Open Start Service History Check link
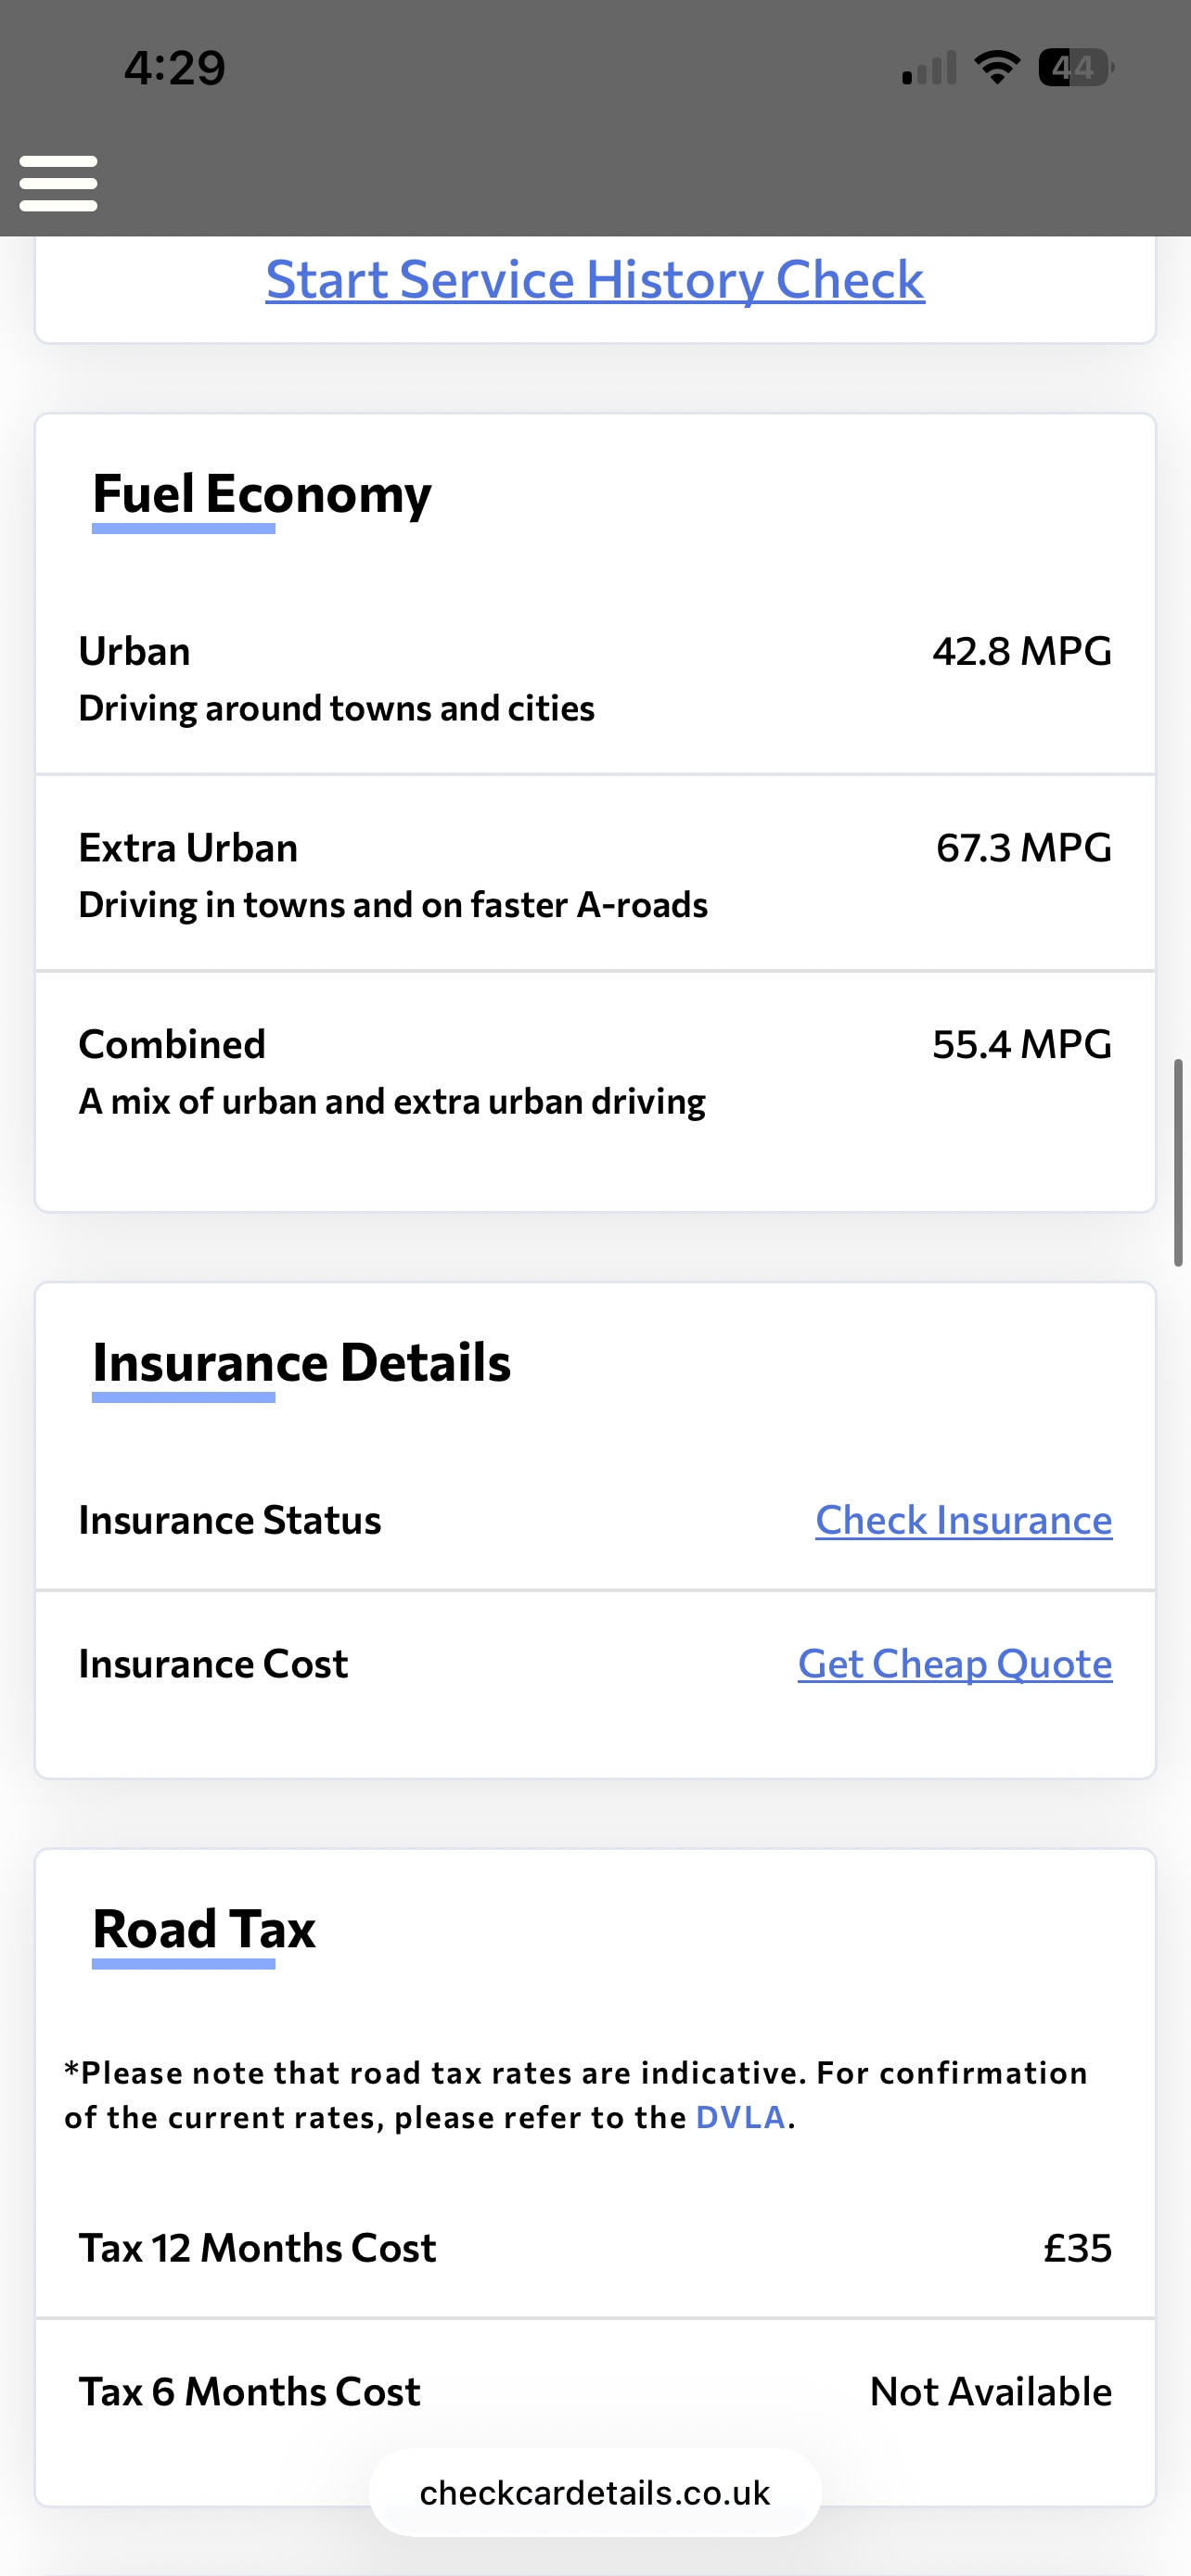 tap(595, 279)
